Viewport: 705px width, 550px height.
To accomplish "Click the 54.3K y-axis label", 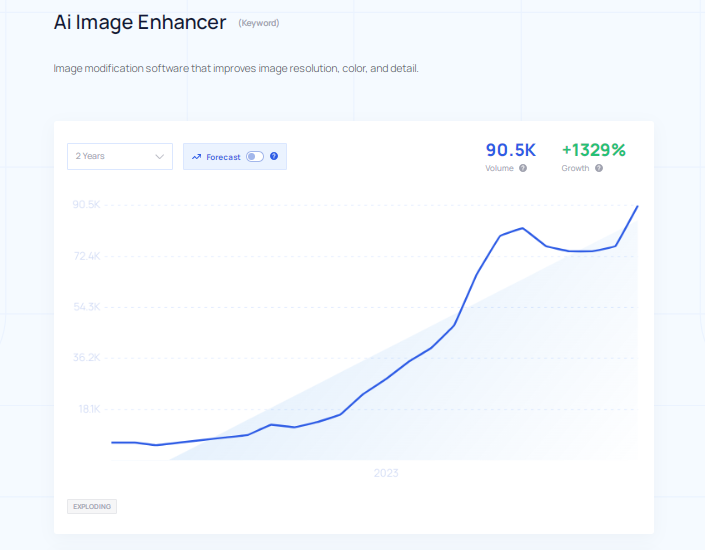I will click(x=87, y=307).
